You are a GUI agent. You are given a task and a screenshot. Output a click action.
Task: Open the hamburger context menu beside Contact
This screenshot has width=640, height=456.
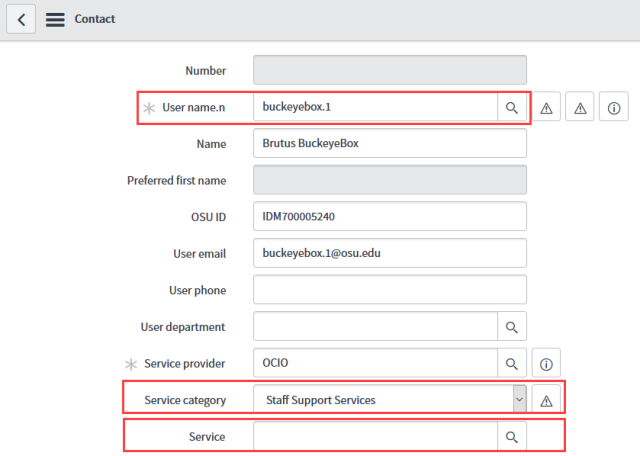(55, 19)
